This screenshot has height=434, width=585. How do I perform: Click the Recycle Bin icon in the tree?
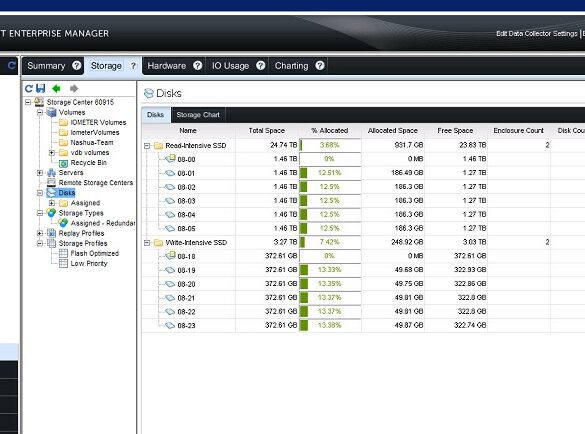[x=63, y=163]
